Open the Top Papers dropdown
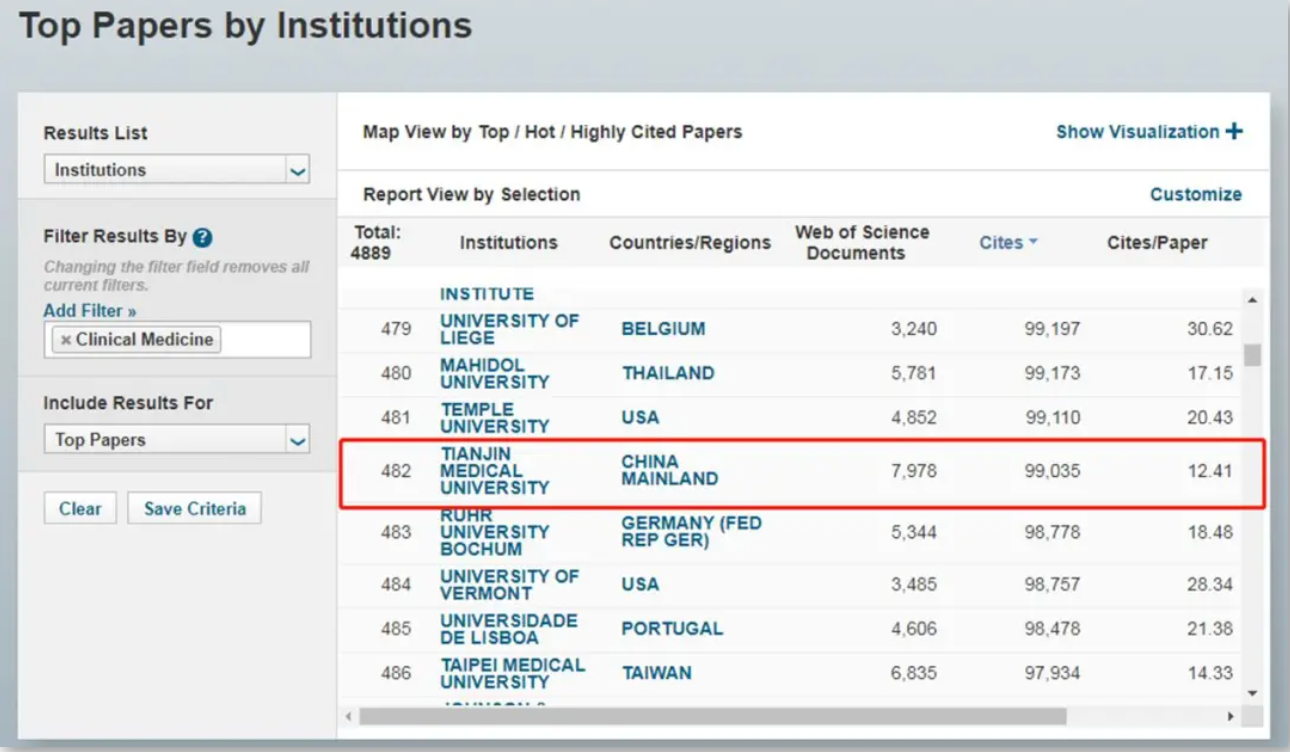This screenshot has width=1290, height=752. coord(177,440)
